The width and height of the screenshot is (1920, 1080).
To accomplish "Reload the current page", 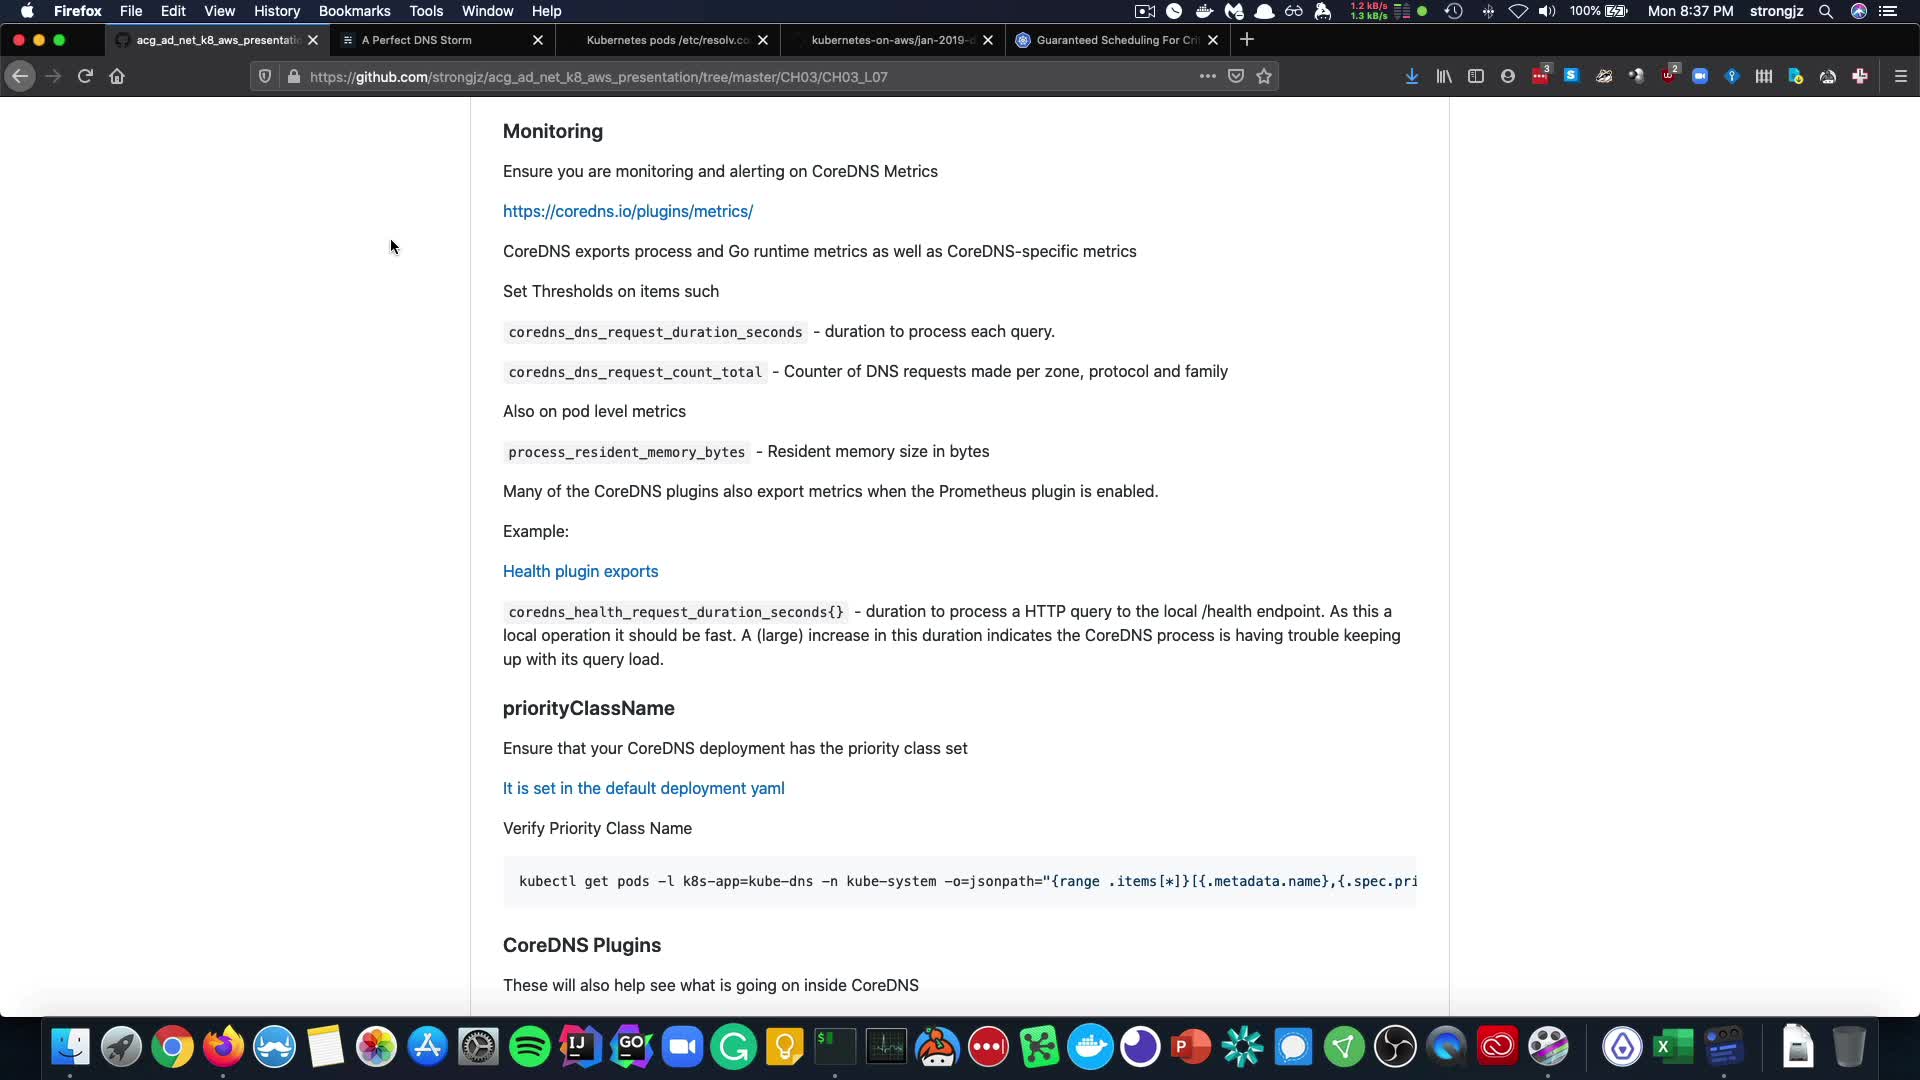I will [85, 77].
